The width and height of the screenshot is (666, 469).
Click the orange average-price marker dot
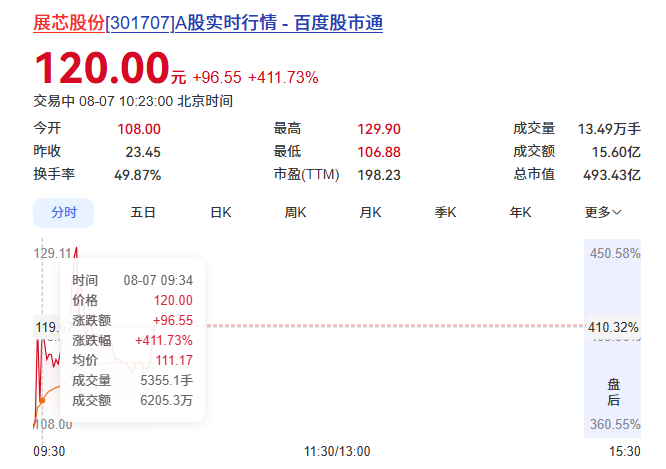pos(42,400)
